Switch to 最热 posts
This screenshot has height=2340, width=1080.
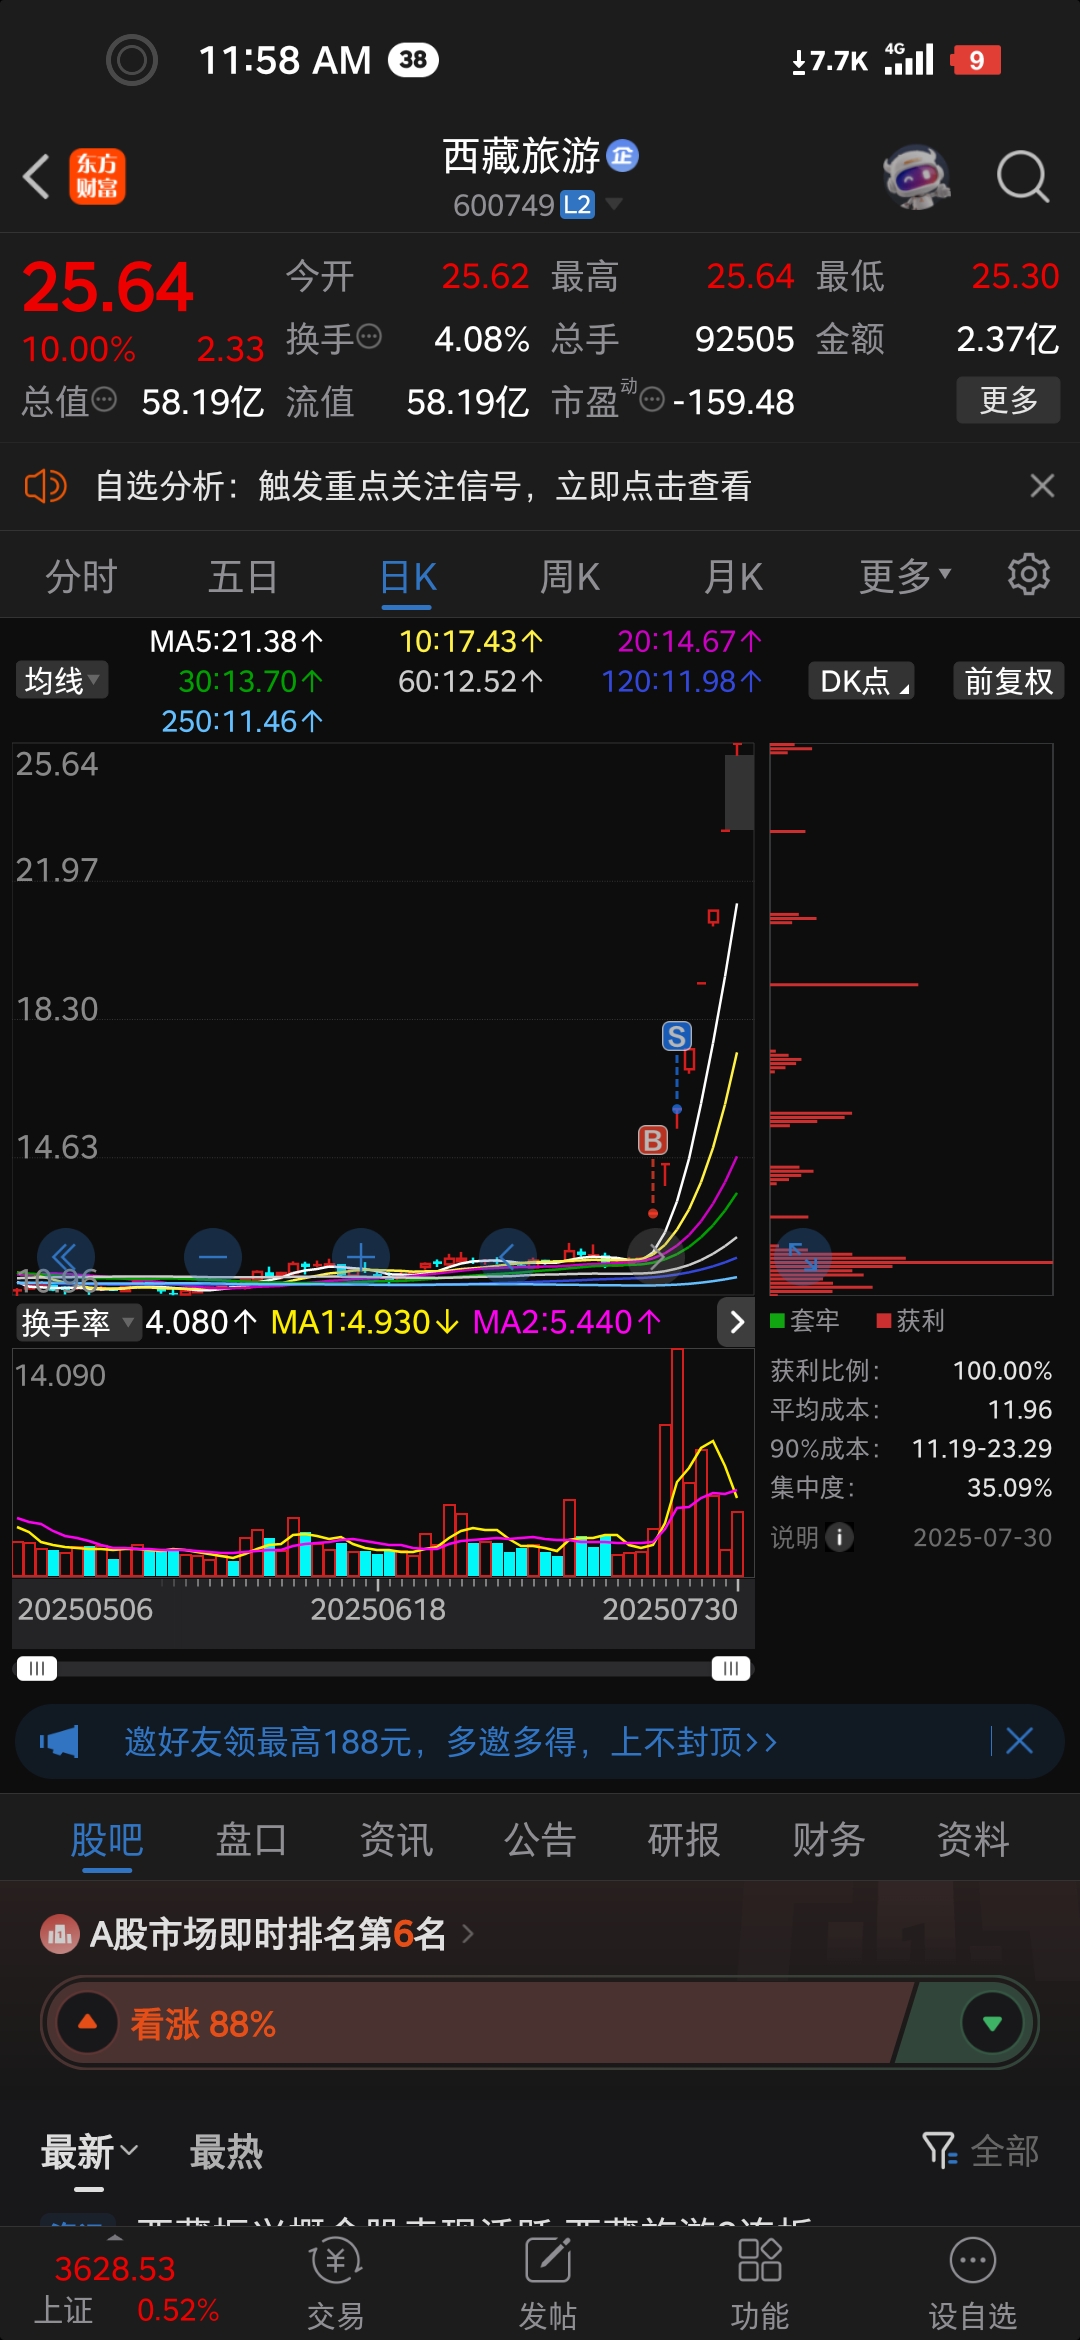tap(226, 2151)
